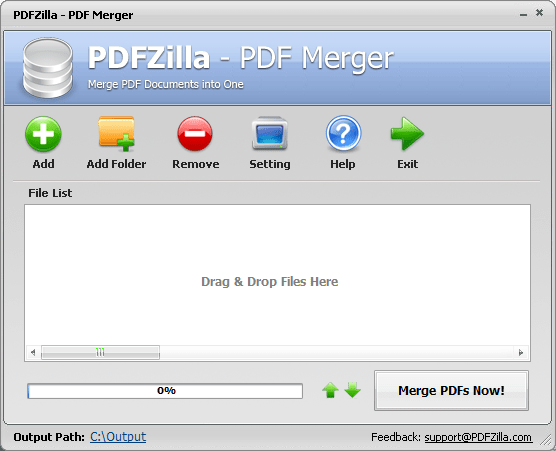
Task: Move file up with green up arrow
Action: (330, 390)
